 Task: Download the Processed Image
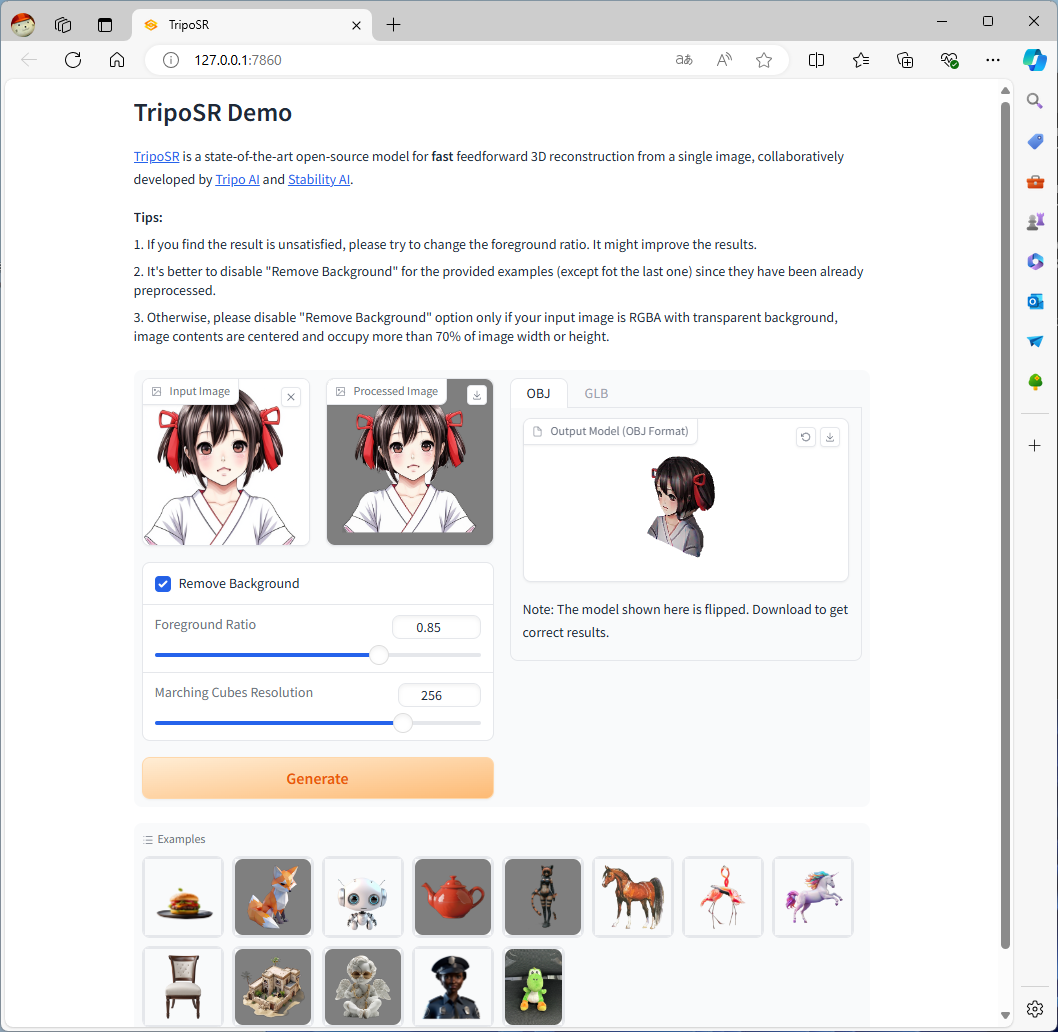click(x=477, y=396)
